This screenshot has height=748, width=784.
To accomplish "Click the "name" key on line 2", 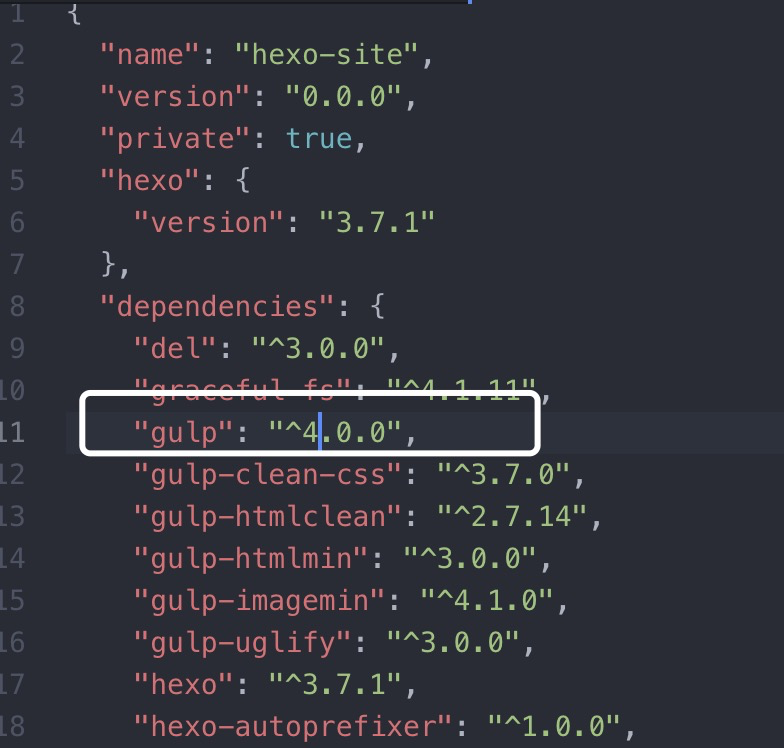I will 150,54.
